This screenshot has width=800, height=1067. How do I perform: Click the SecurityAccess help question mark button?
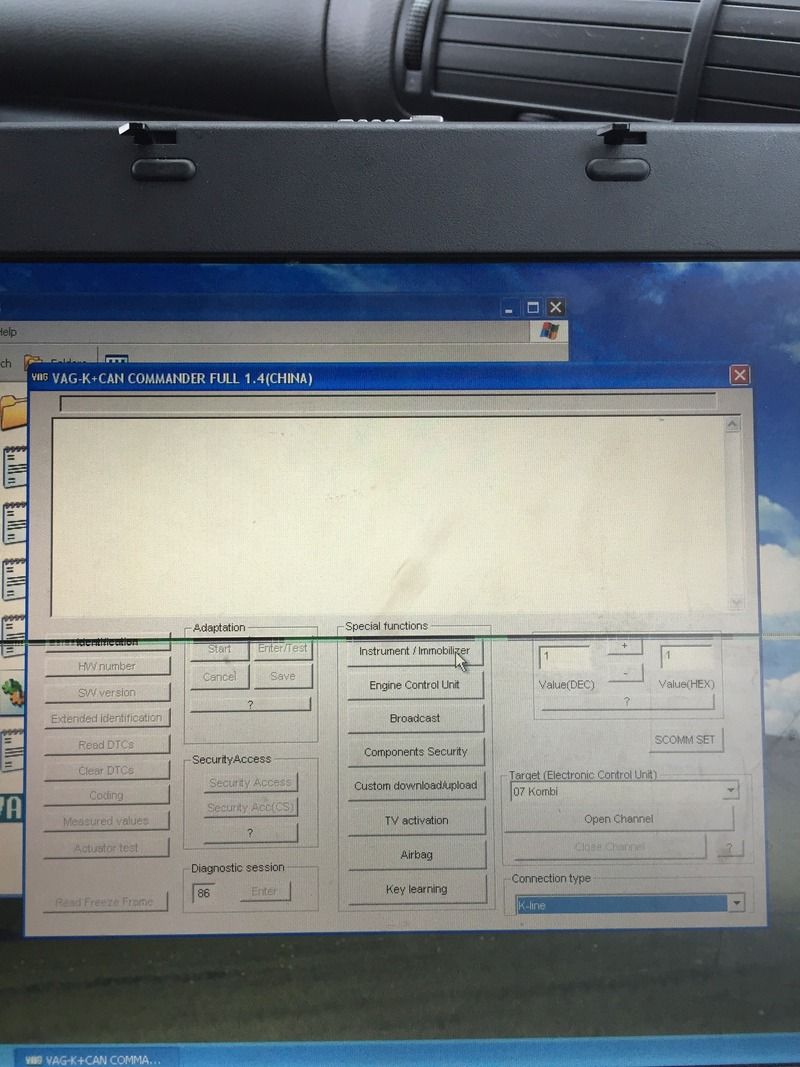(250, 834)
